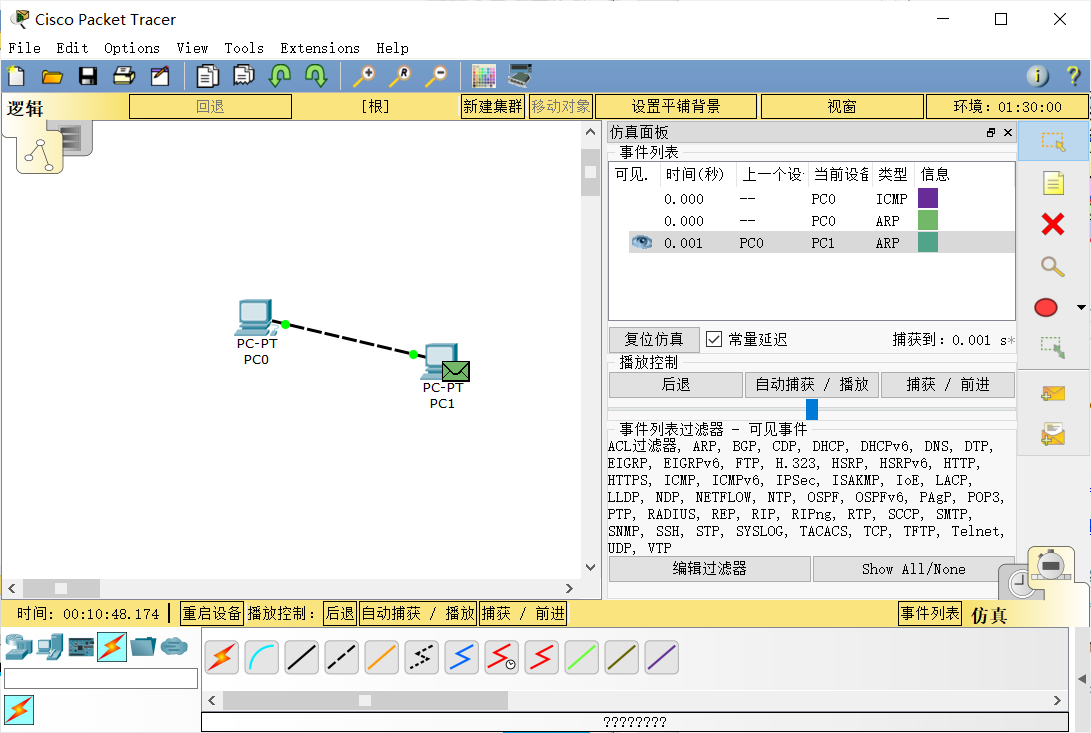Close the 仿真面板 panel
Viewport: 1091px width, 733px height.
1008,132
